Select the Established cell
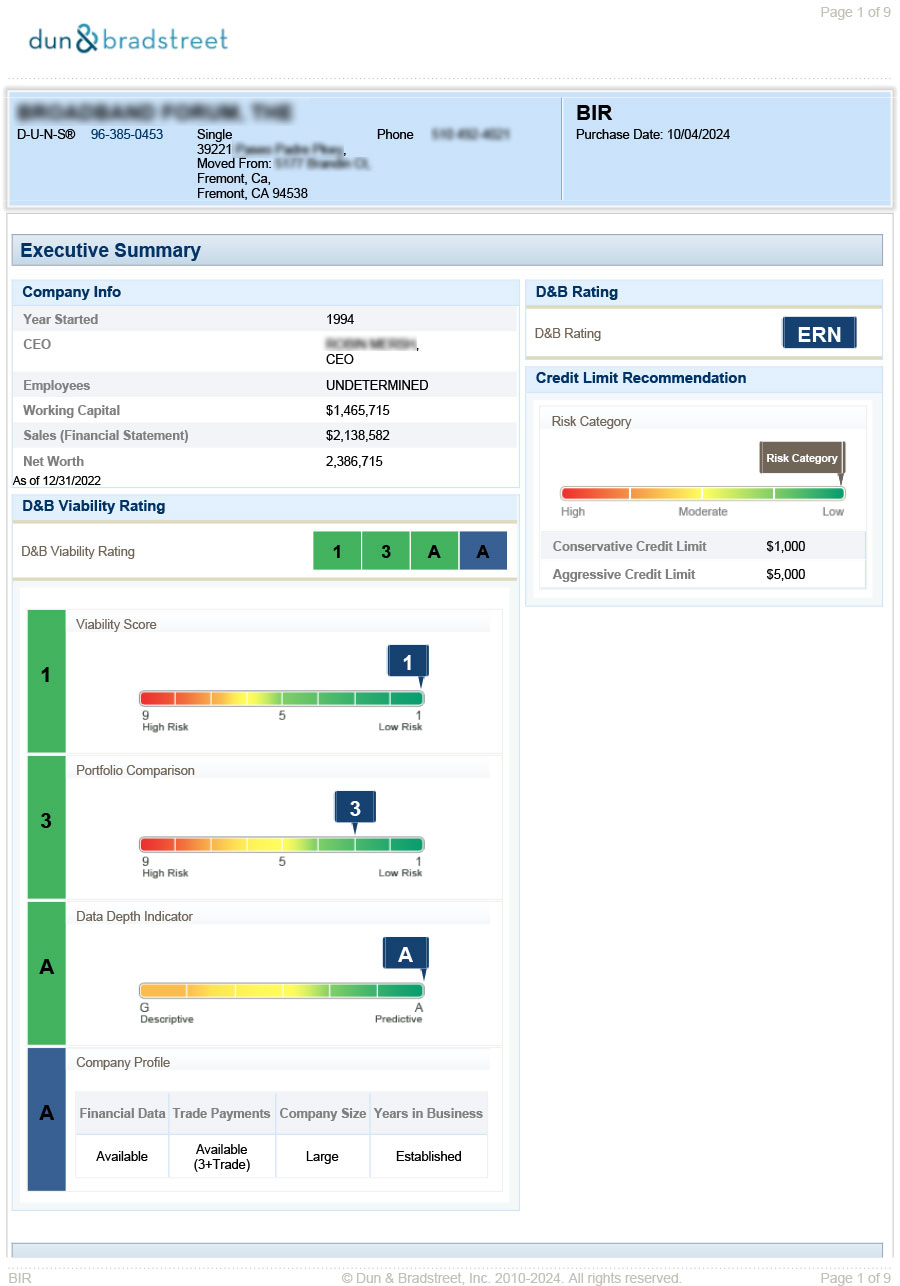The height and width of the screenshot is (1286, 900). click(428, 1157)
